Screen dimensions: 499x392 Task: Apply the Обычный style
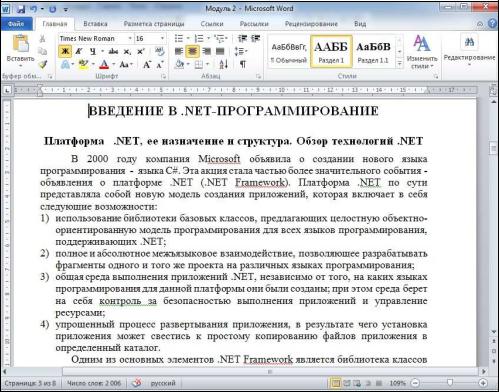click(288, 52)
